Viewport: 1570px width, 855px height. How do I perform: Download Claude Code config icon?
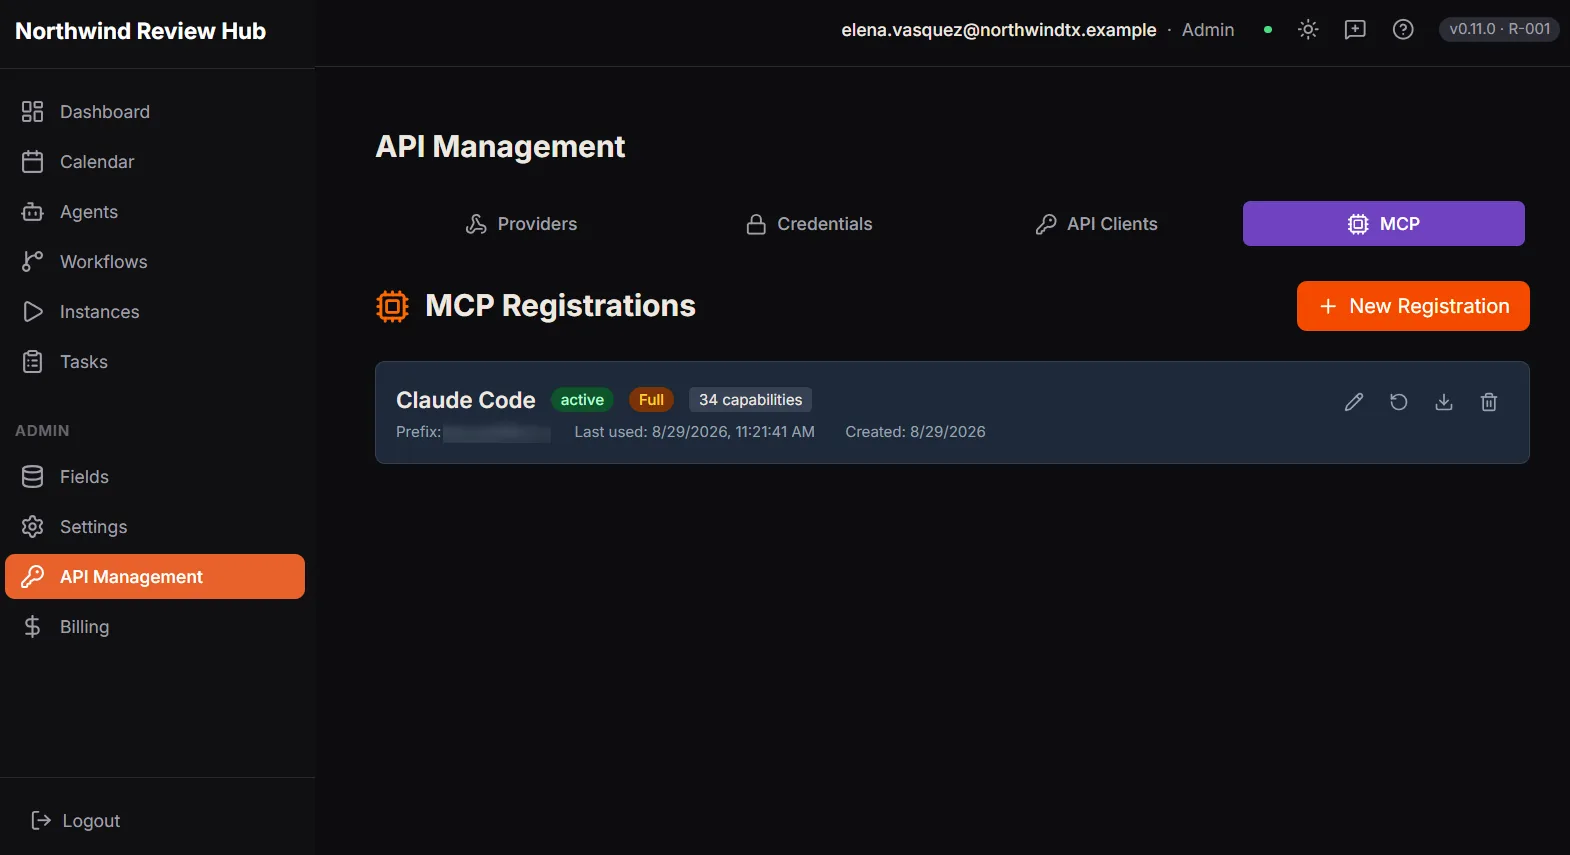[x=1444, y=402]
